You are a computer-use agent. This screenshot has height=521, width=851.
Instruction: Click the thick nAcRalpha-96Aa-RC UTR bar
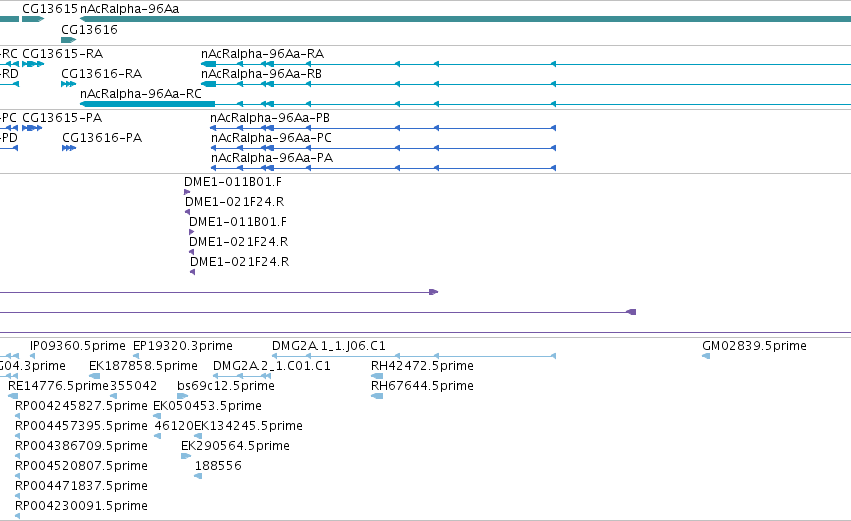coord(148,104)
